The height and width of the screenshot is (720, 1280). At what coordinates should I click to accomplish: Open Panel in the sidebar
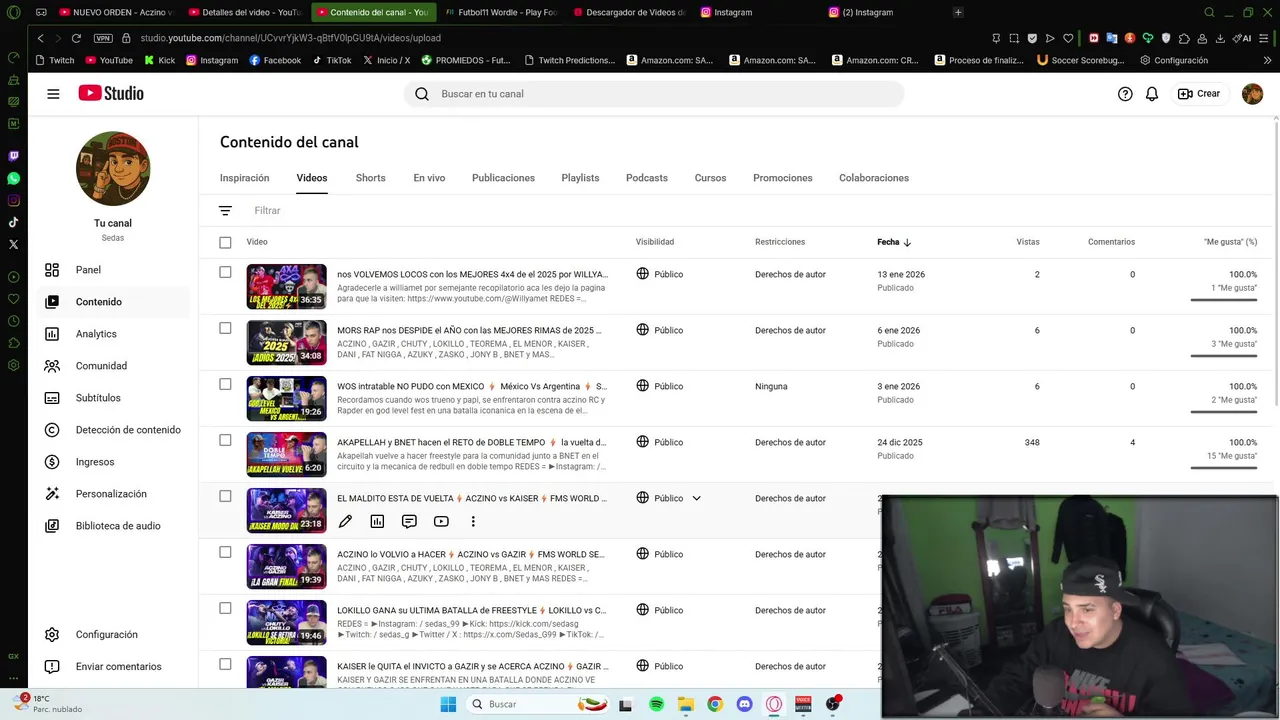[113, 270]
